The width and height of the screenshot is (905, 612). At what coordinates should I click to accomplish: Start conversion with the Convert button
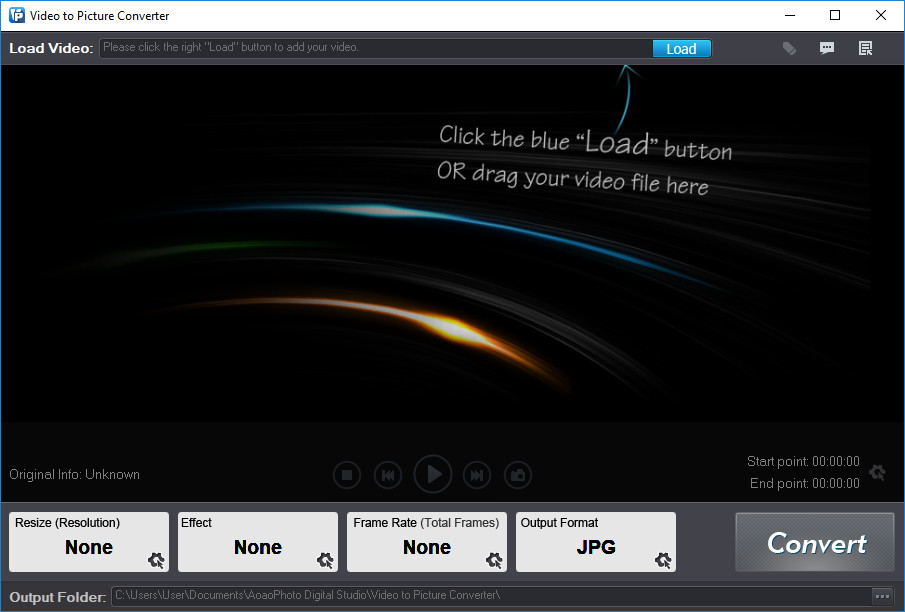coord(815,543)
